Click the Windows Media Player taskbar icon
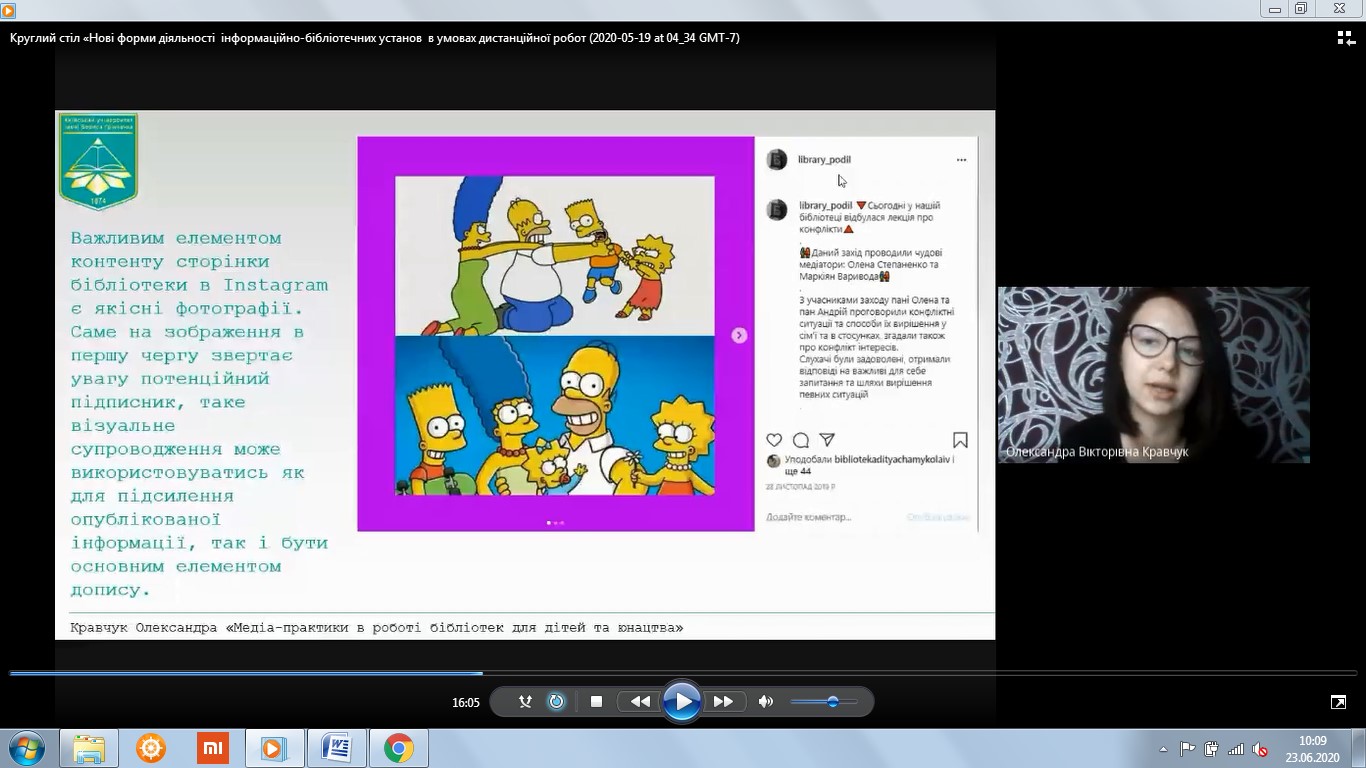 pyautogui.click(x=274, y=748)
